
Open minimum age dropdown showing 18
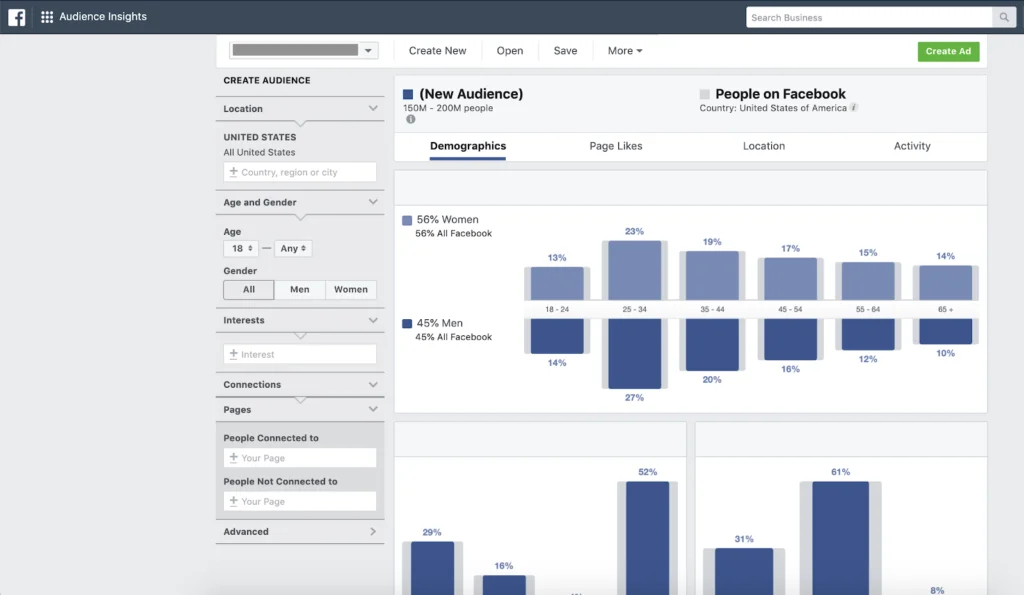(241, 248)
